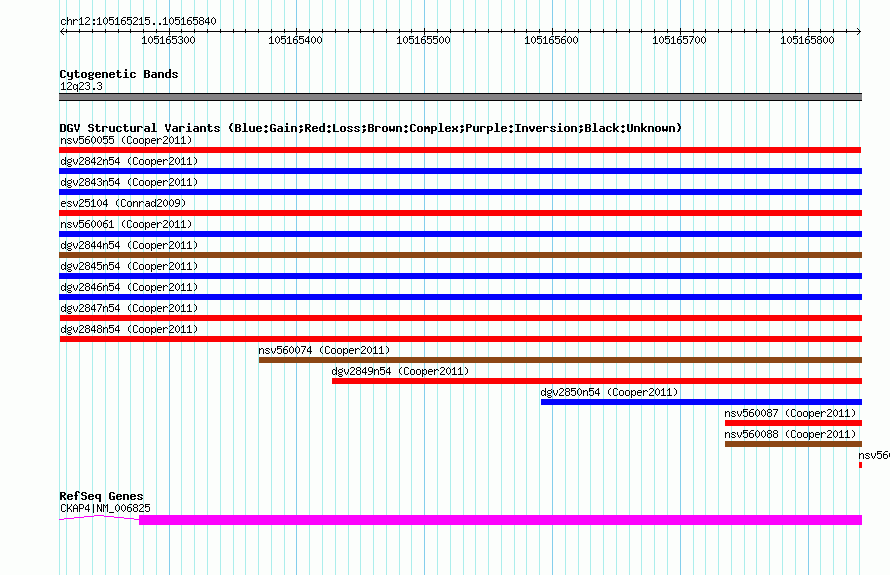Click the dgv2850n54 (Cooper2011) label
890x575 pixels.
609,392
